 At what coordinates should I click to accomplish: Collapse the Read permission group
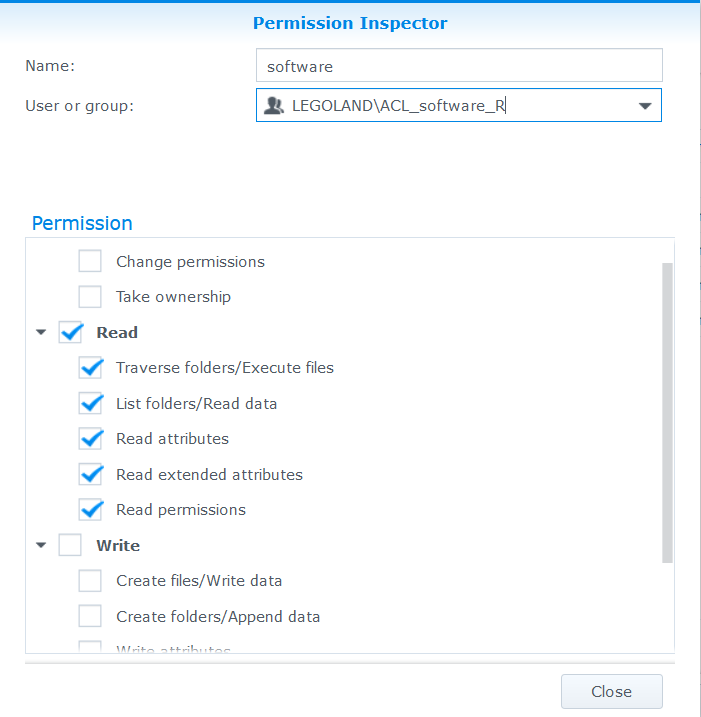pyautogui.click(x=41, y=333)
